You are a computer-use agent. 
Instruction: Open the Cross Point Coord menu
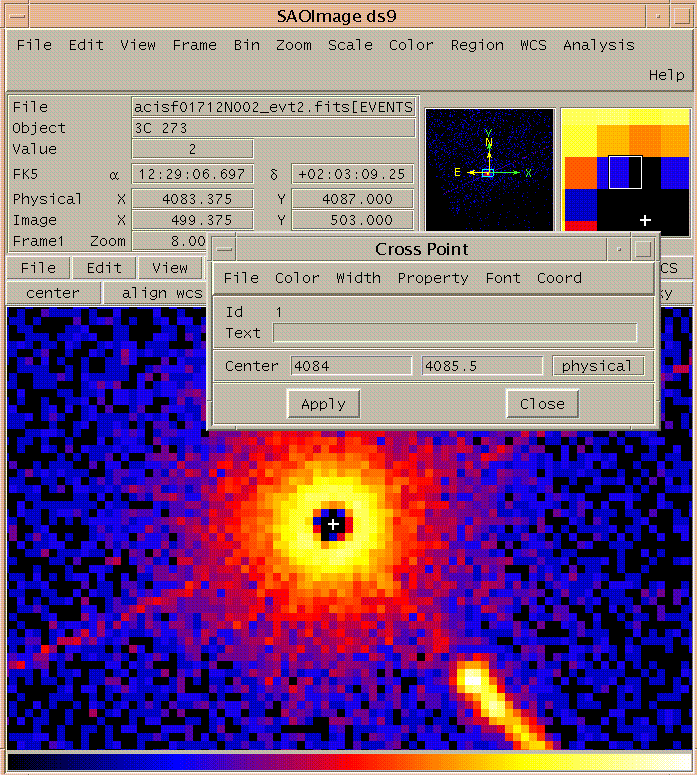pyautogui.click(x=559, y=278)
